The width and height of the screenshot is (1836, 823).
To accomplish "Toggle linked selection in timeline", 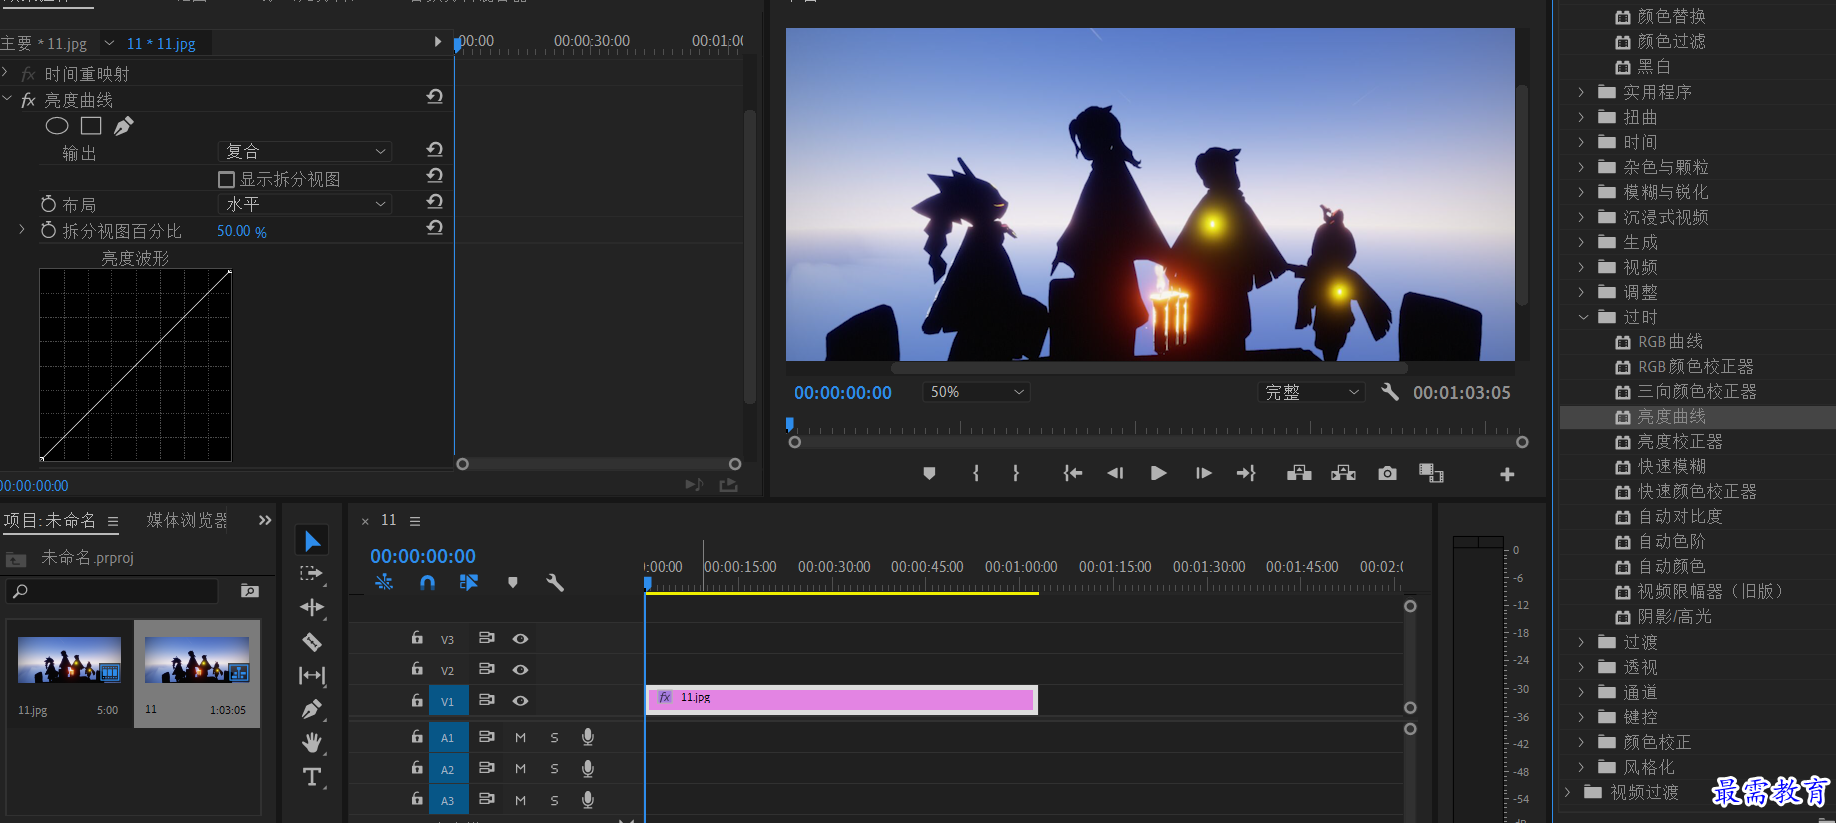I will 469,583.
